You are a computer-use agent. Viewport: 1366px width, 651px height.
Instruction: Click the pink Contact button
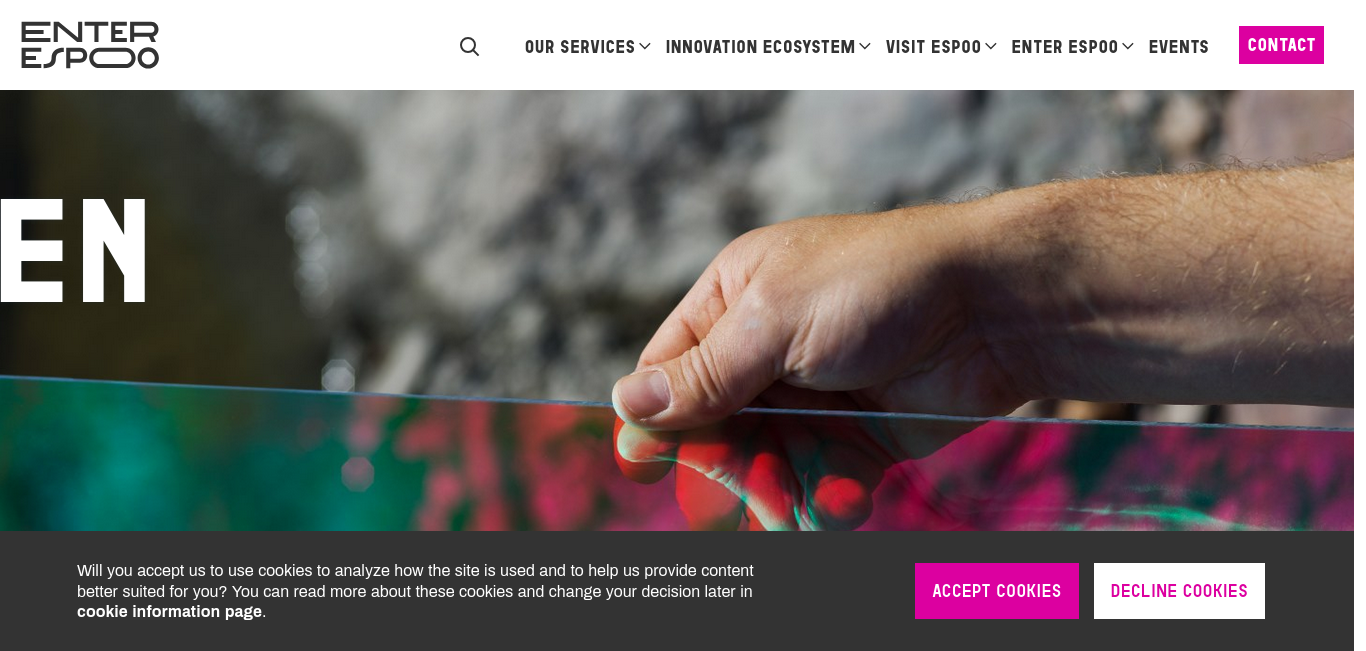1281,45
